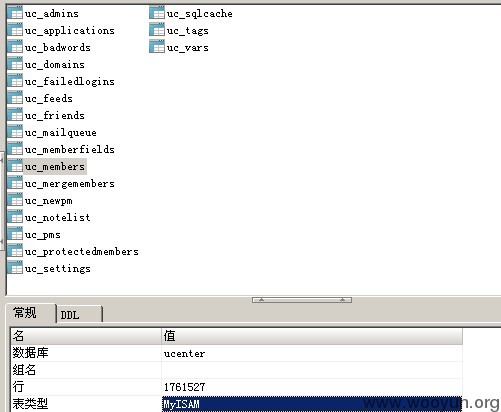Select the uc_settings table name

pyautogui.click(x=58, y=269)
